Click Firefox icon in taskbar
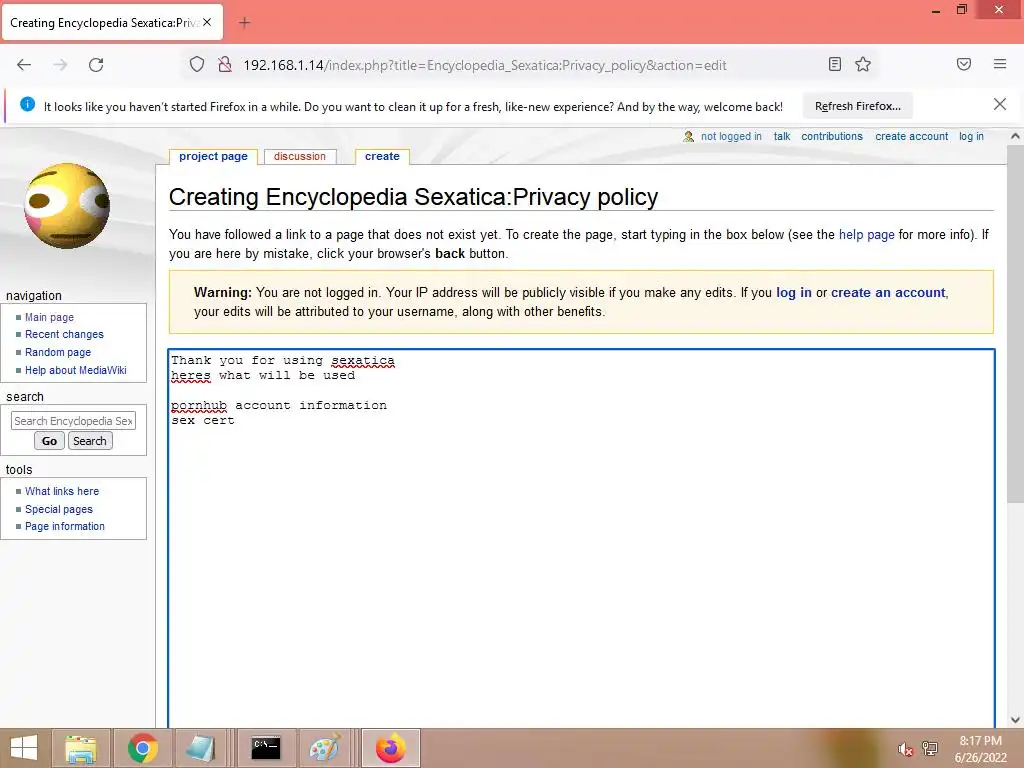The image size is (1024, 768). point(391,748)
